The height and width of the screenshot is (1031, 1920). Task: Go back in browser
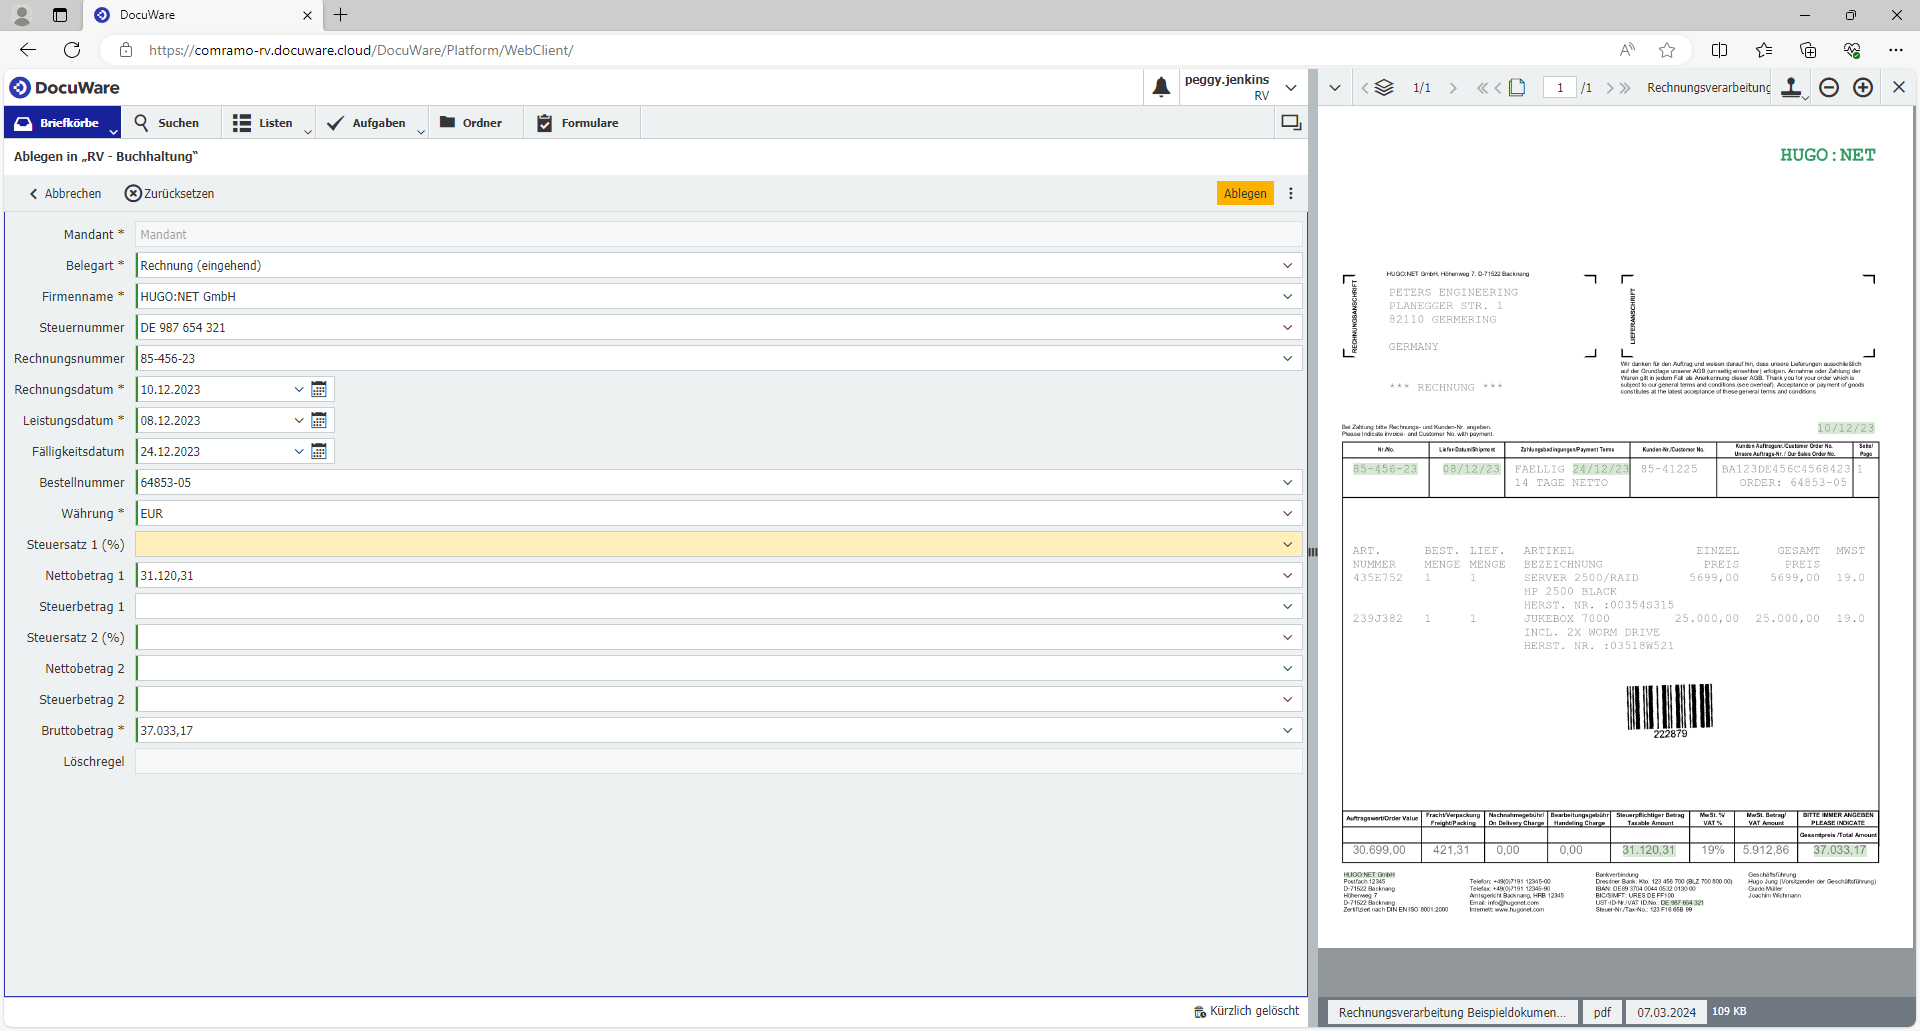tap(28, 50)
